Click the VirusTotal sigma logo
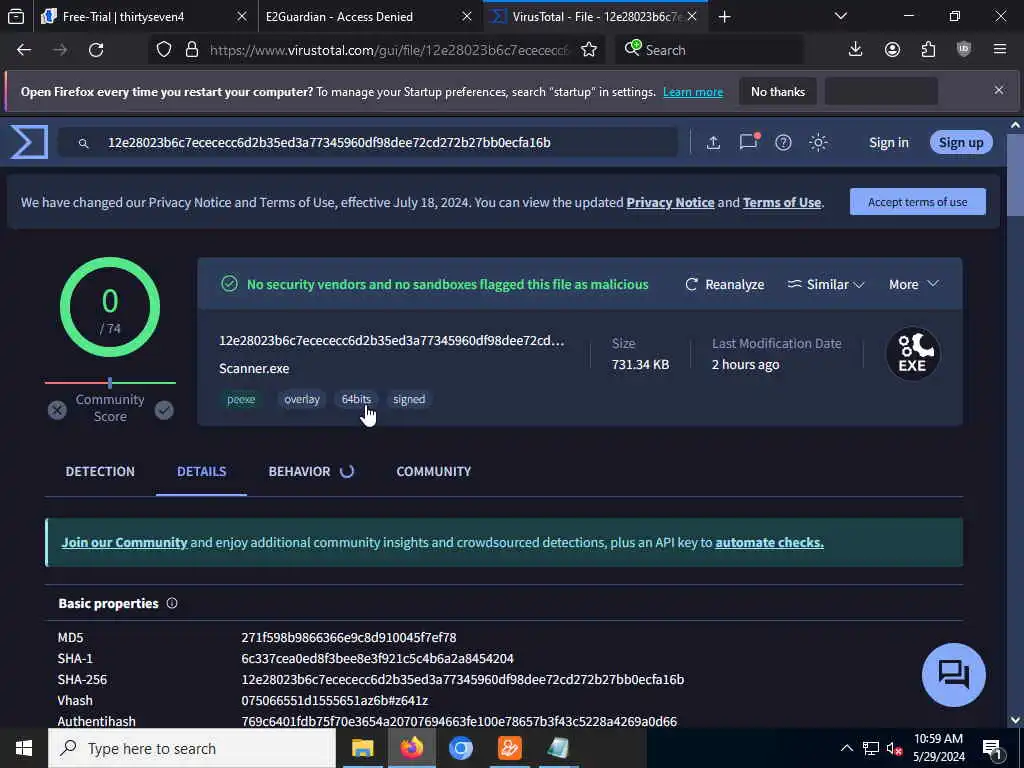Image resolution: width=1024 pixels, height=768 pixels. pos(29,142)
